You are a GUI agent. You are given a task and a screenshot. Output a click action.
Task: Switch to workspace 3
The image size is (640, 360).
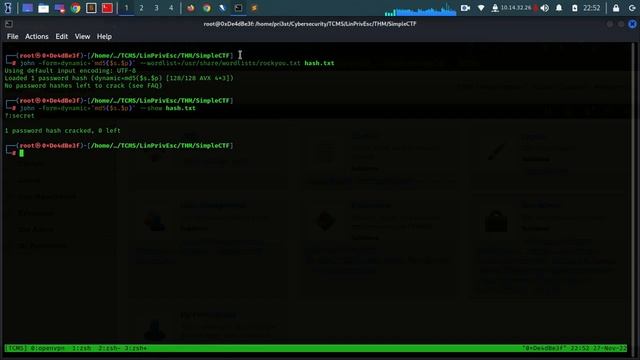(156, 8)
